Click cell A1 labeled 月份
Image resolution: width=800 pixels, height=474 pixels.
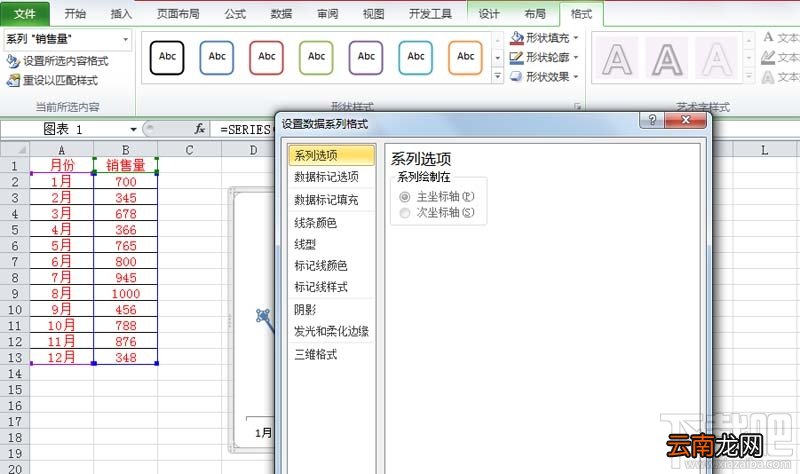tap(62, 165)
